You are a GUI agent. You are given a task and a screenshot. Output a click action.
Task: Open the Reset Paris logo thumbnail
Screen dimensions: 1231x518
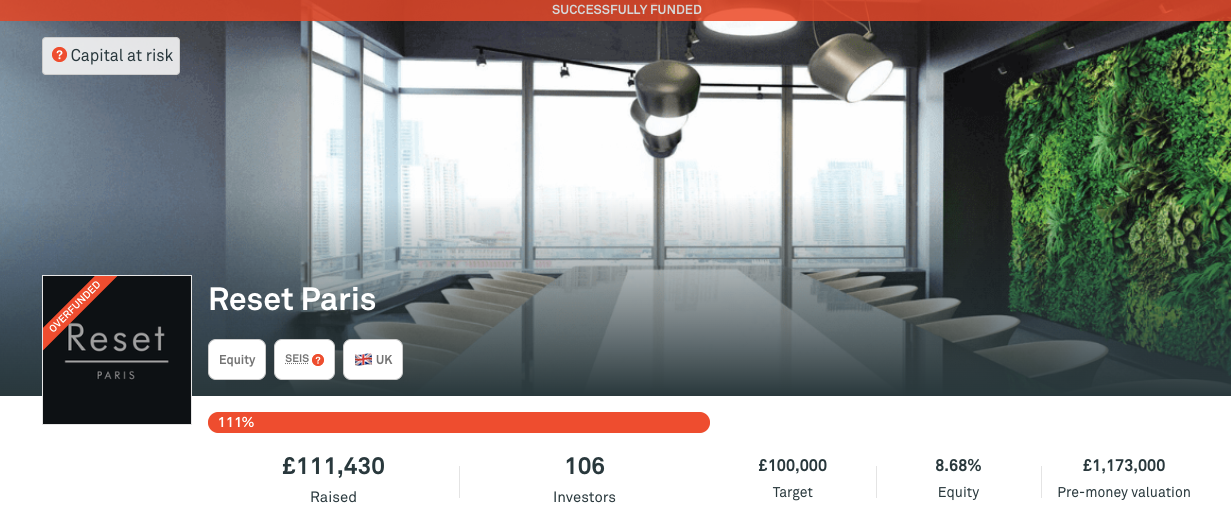117,350
